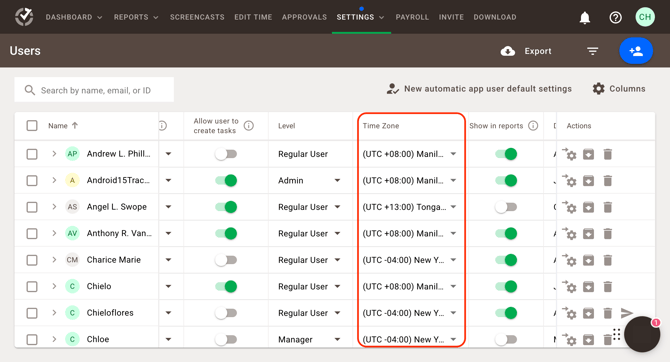
Task: Click the Invite link in navbar
Action: pos(451,17)
